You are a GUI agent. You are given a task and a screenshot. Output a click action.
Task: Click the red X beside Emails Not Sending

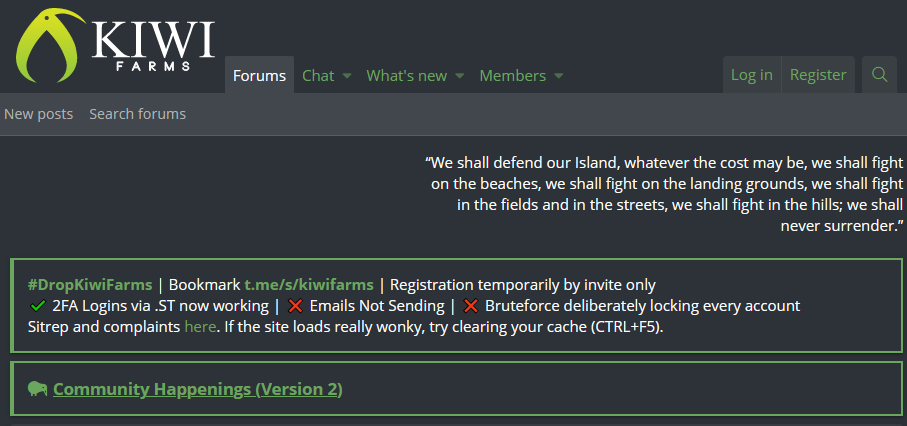(x=295, y=306)
